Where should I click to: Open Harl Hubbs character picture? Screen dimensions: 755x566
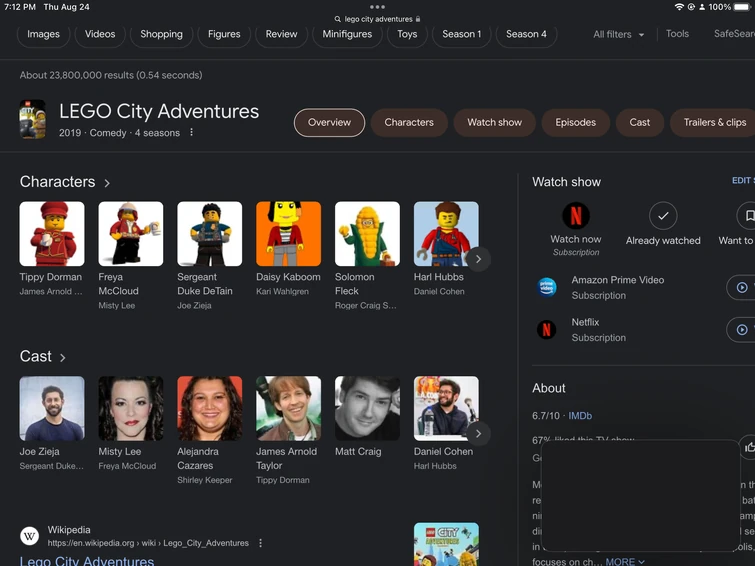[x=446, y=234]
